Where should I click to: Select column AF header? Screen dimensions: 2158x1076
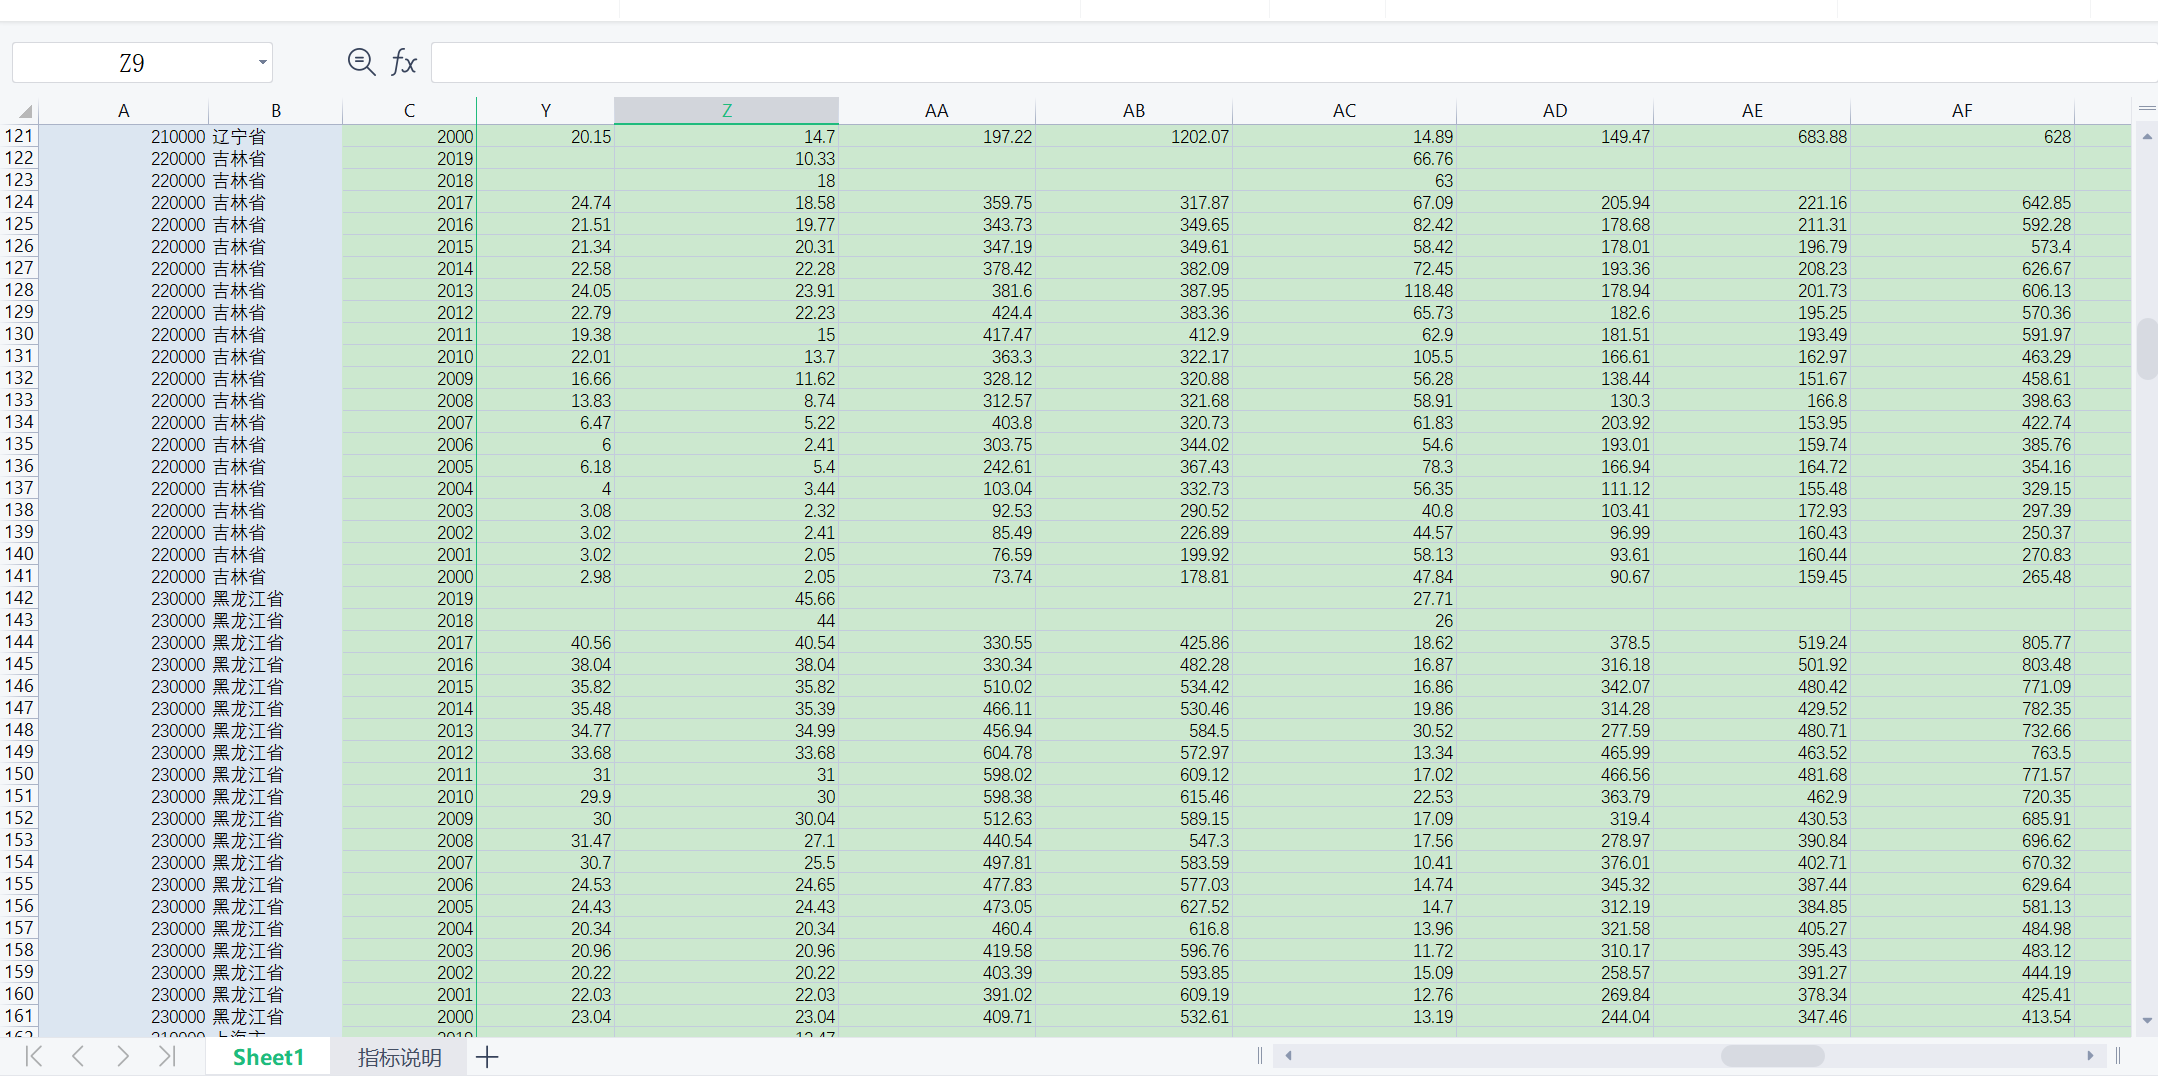(1962, 111)
